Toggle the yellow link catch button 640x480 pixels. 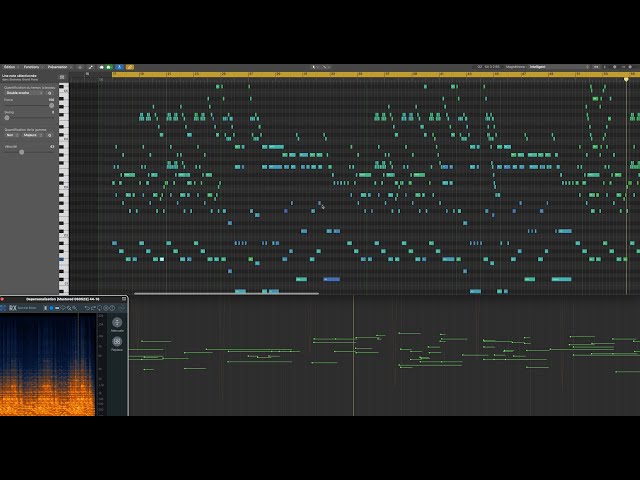[130, 67]
